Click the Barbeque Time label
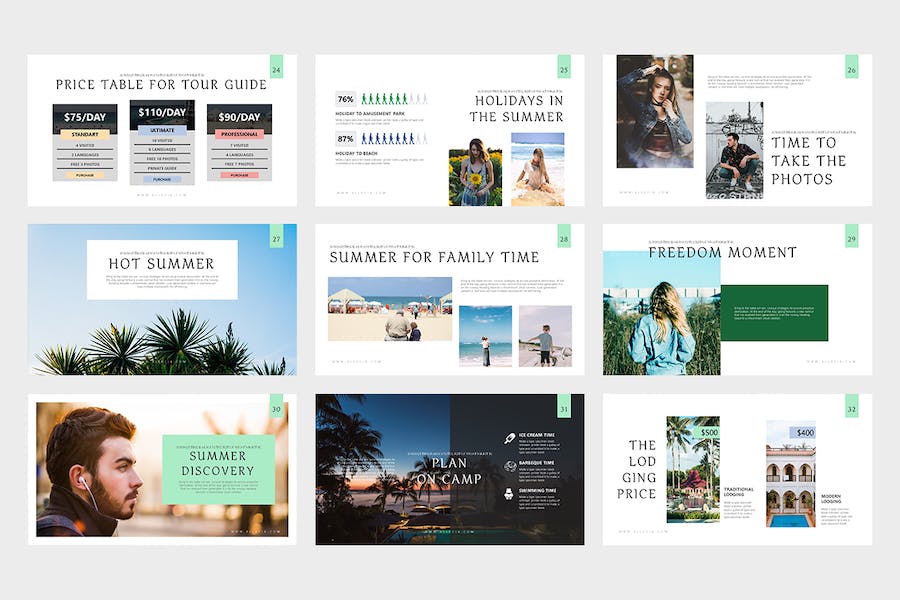This screenshot has height=600, width=900. [537, 462]
